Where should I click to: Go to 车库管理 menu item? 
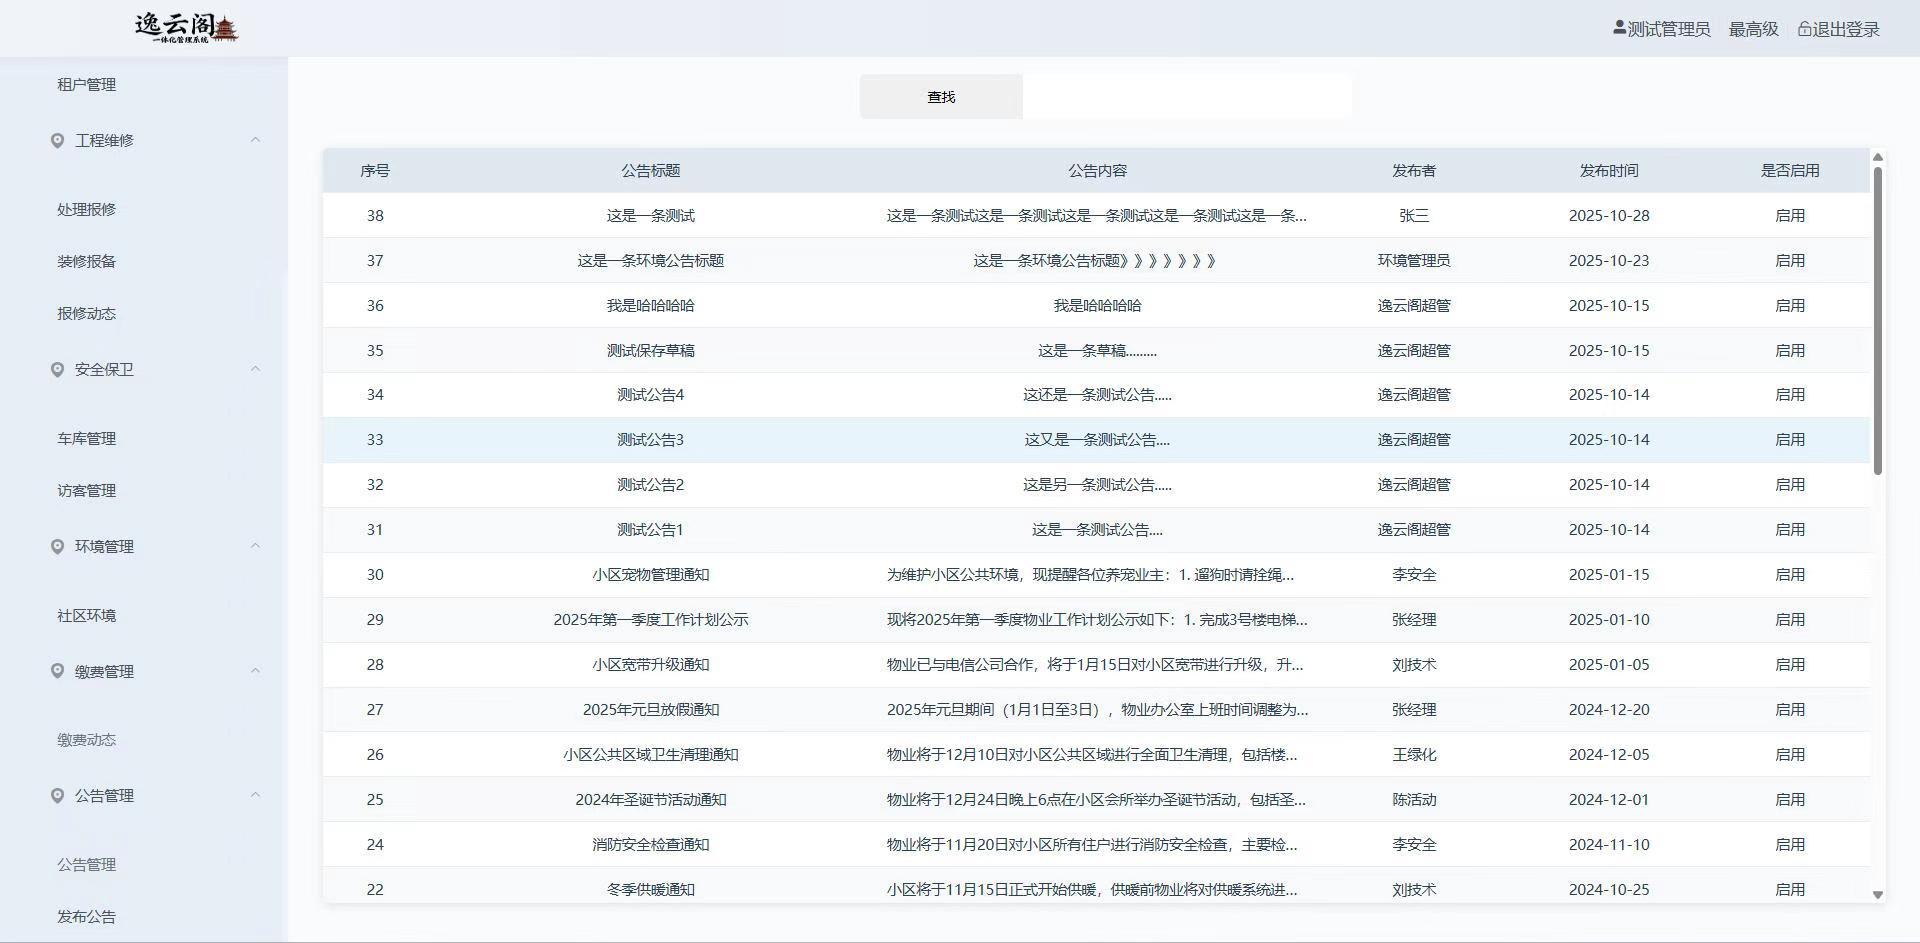(x=86, y=438)
